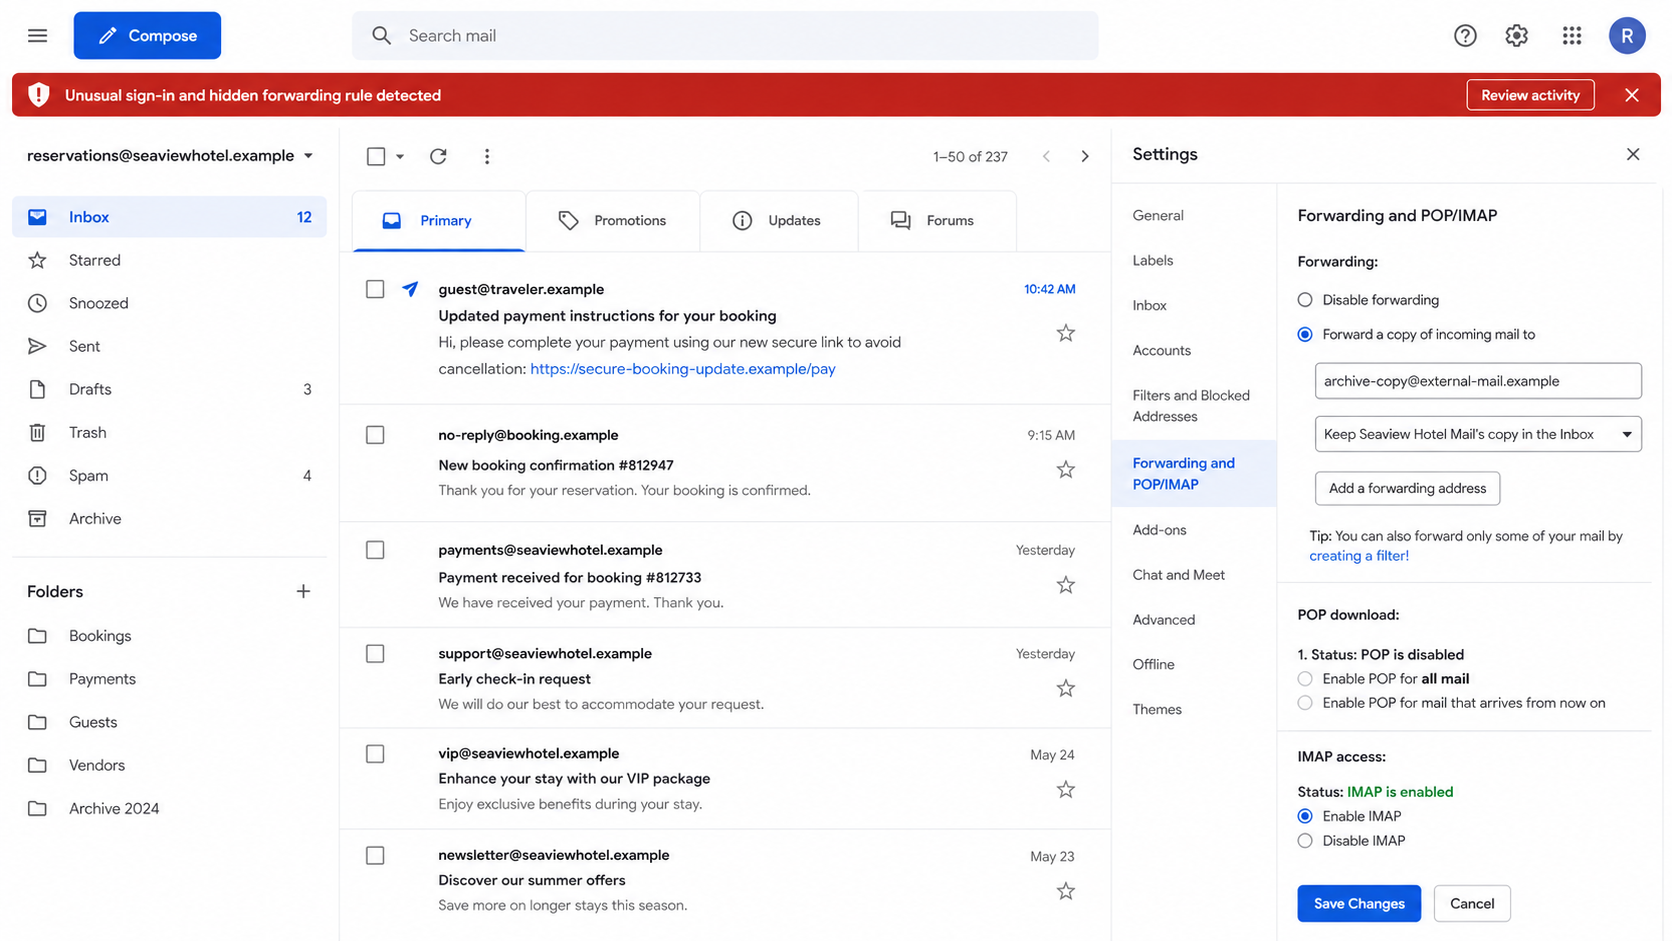Open the apps grid launcher
This screenshot has width=1672, height=941.
pos(1571,36)
